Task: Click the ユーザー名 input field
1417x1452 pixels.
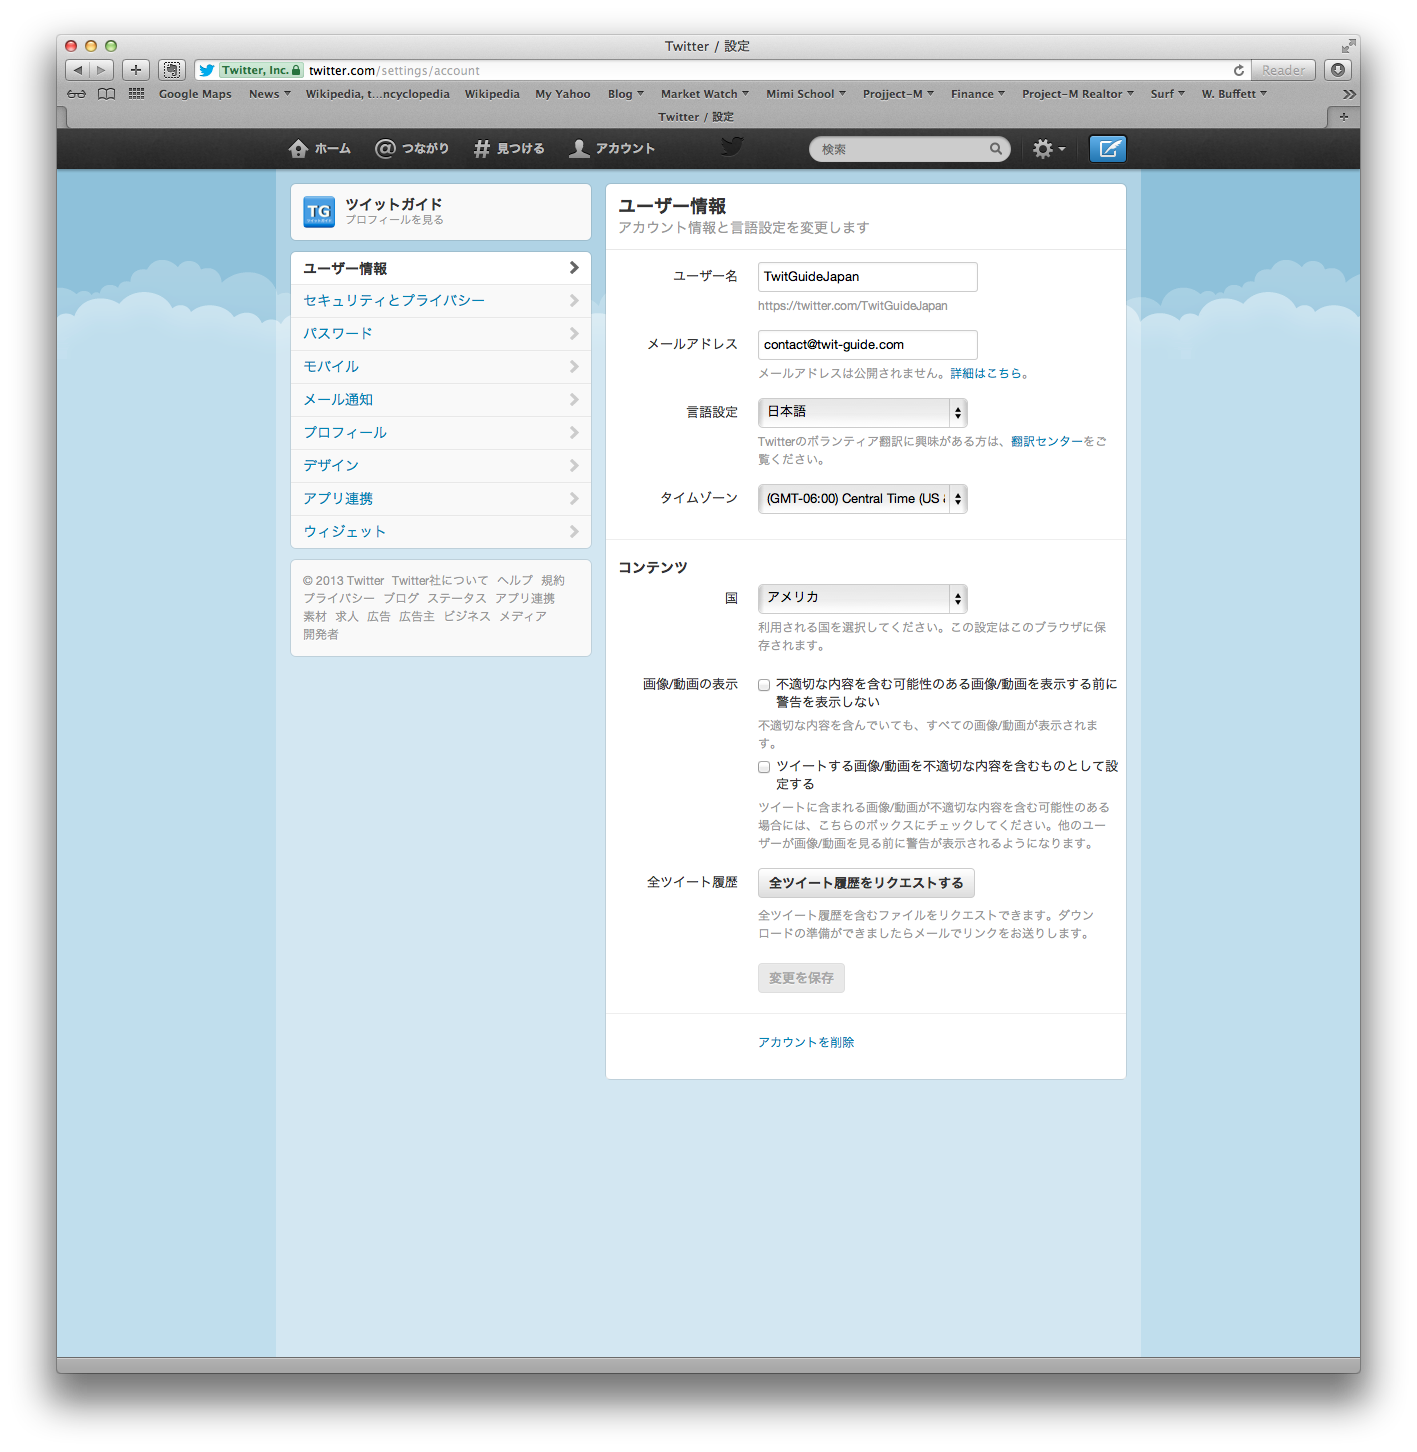Action: [867, 277]
